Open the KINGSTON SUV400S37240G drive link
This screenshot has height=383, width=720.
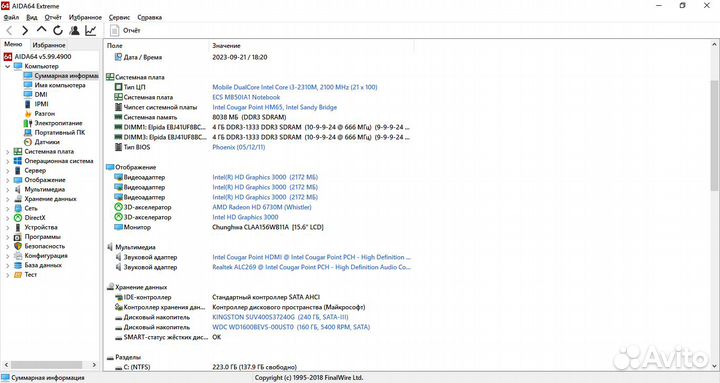tap(280, 317)
